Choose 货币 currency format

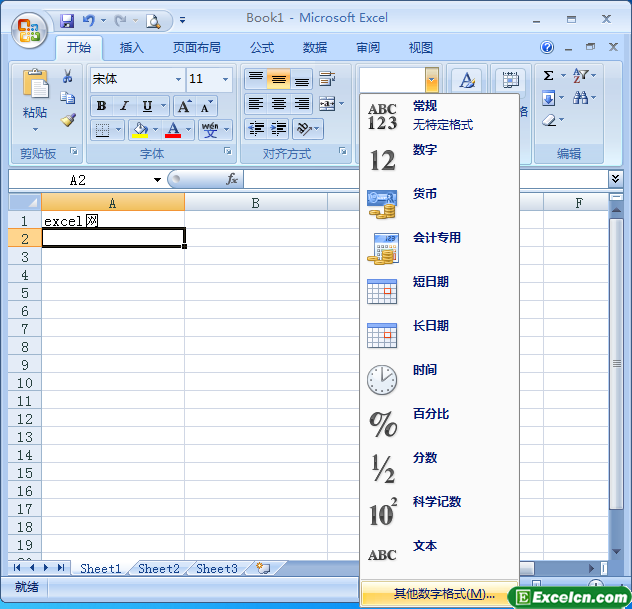pos(439,204)
